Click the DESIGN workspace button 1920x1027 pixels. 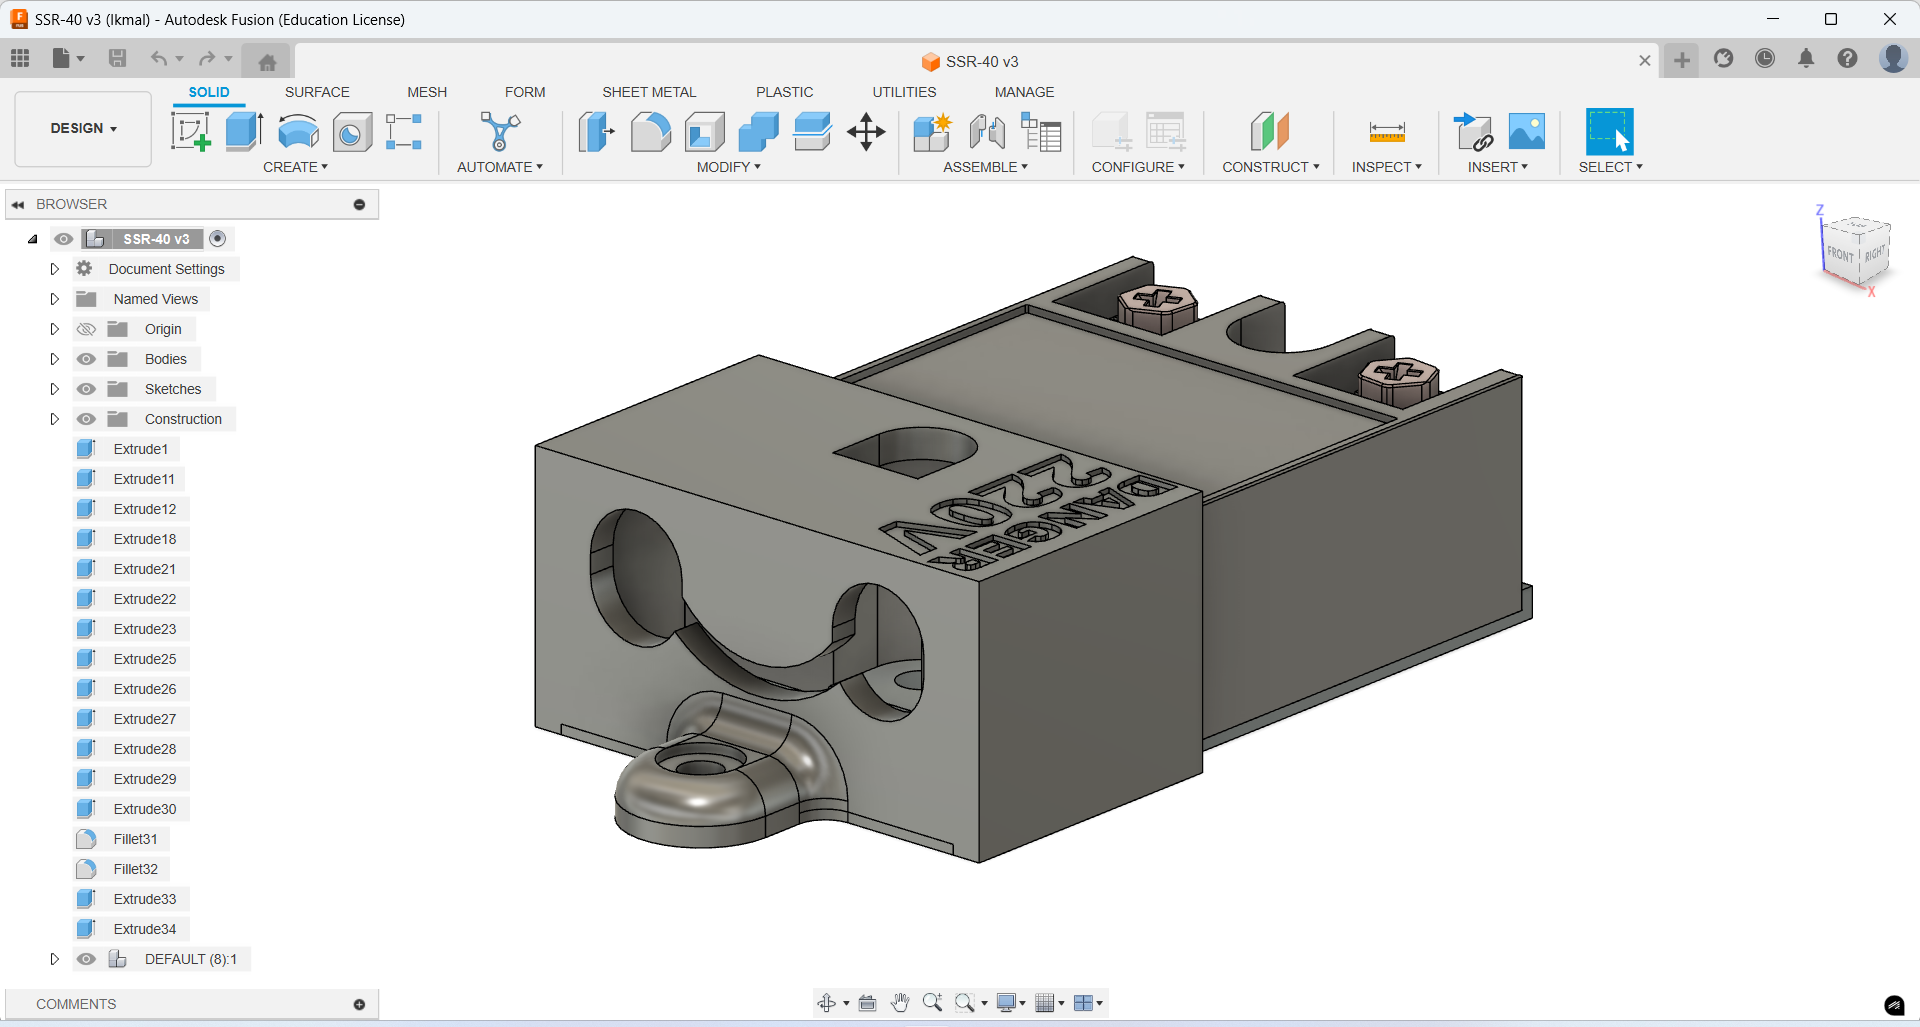pyautogui.click(x=82, y=128)
